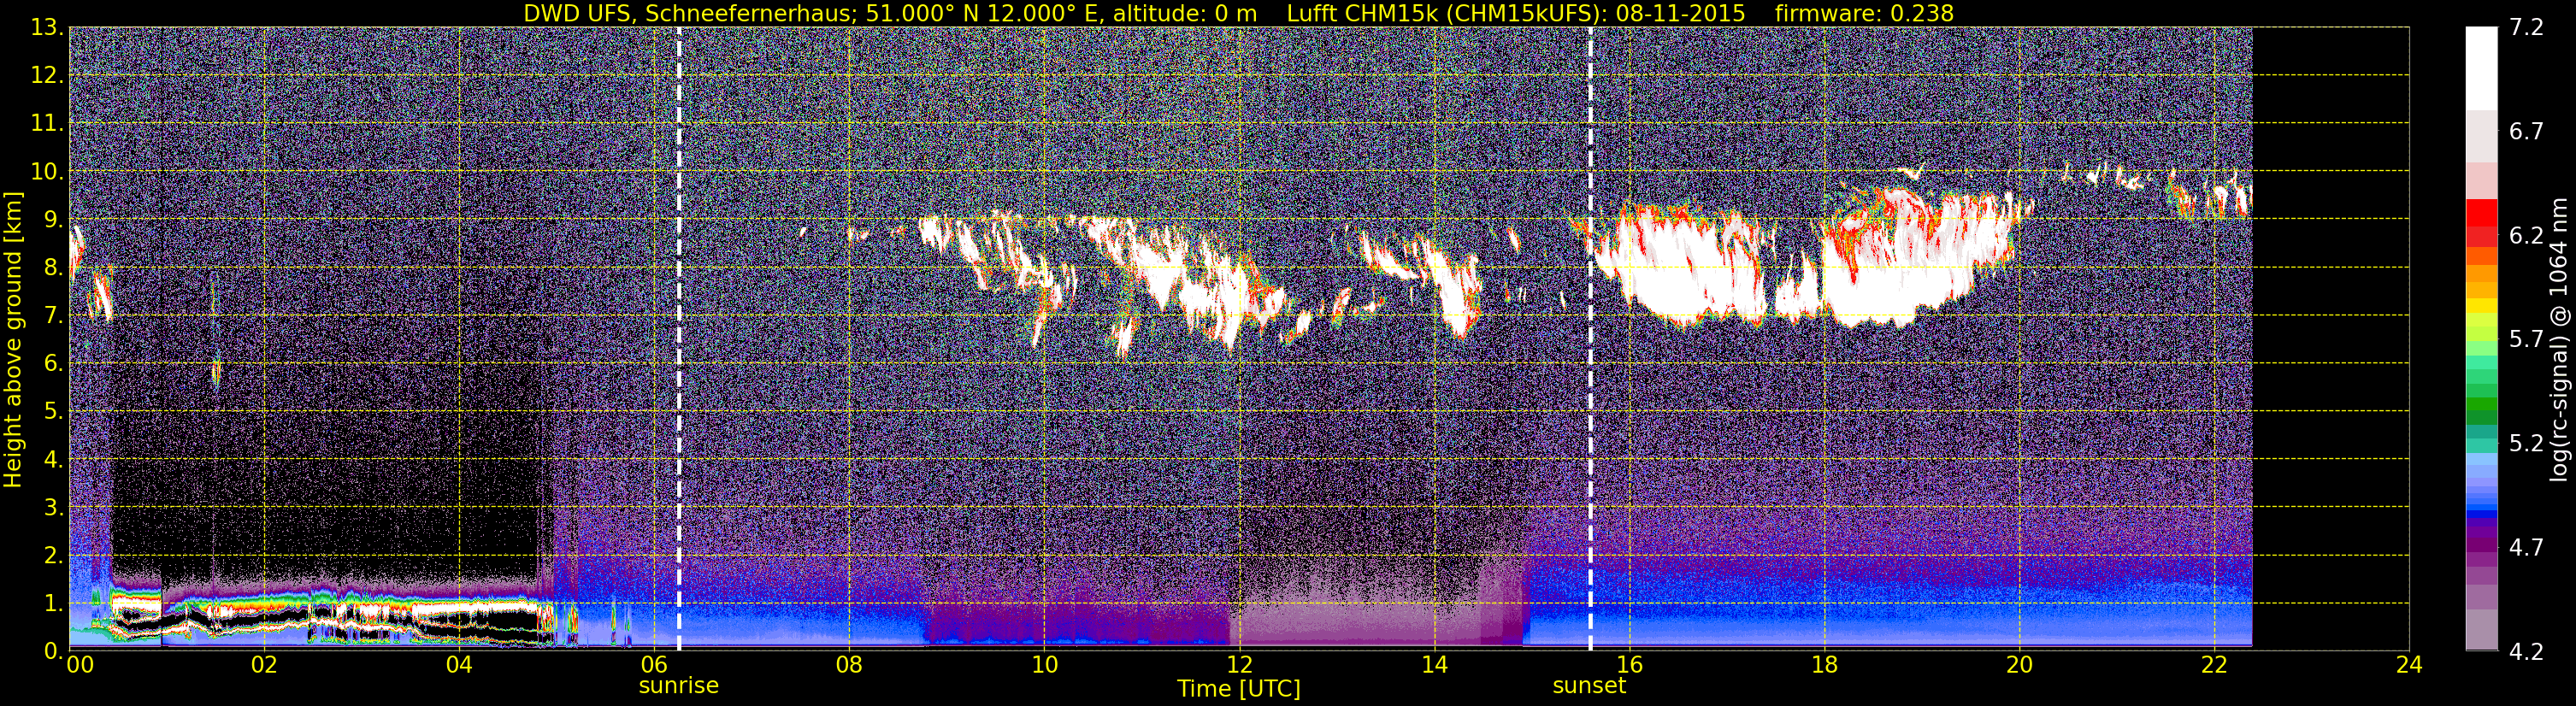This screenshot has width=2576, height=706.
Task: Click the time axis tick label '14'
Action: [x=1434, y=666]
